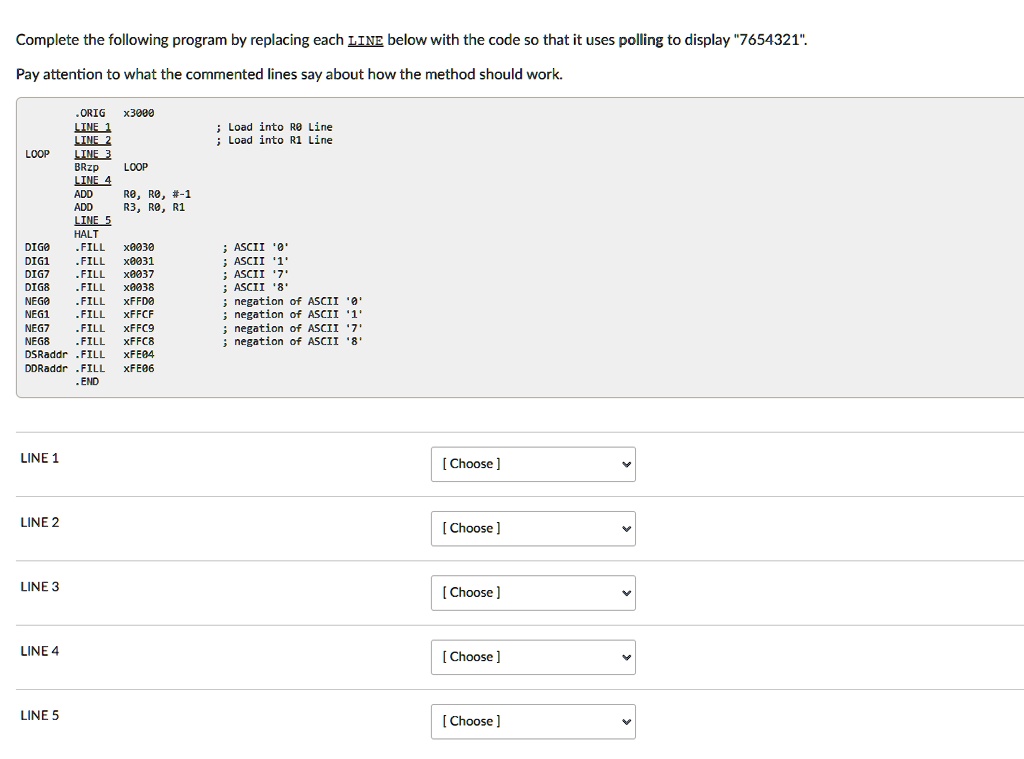1024x759 pixels.
Task: Open the LINE 1 answer dropdown
Action: point(532,463)
